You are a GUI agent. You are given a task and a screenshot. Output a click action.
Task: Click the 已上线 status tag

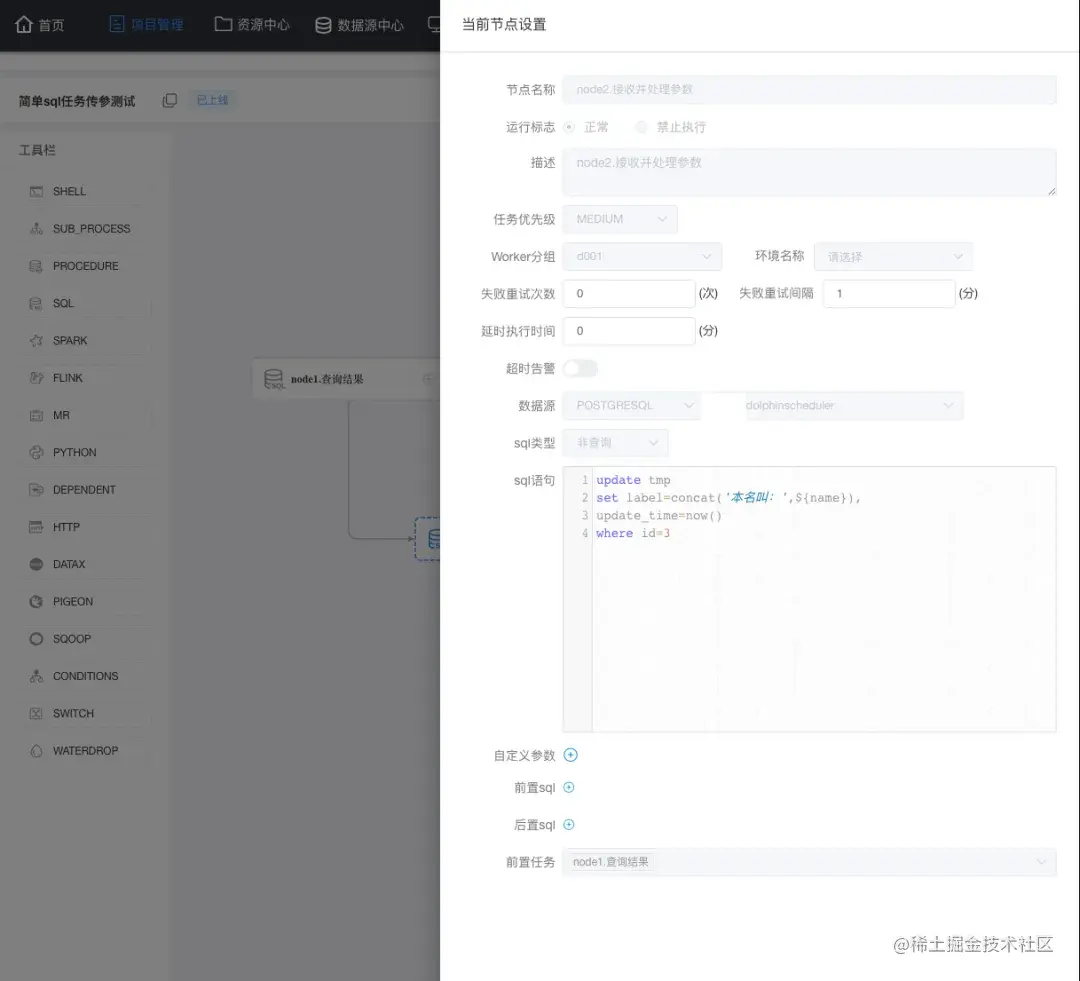pyautogui.click(x=212, y=100)
